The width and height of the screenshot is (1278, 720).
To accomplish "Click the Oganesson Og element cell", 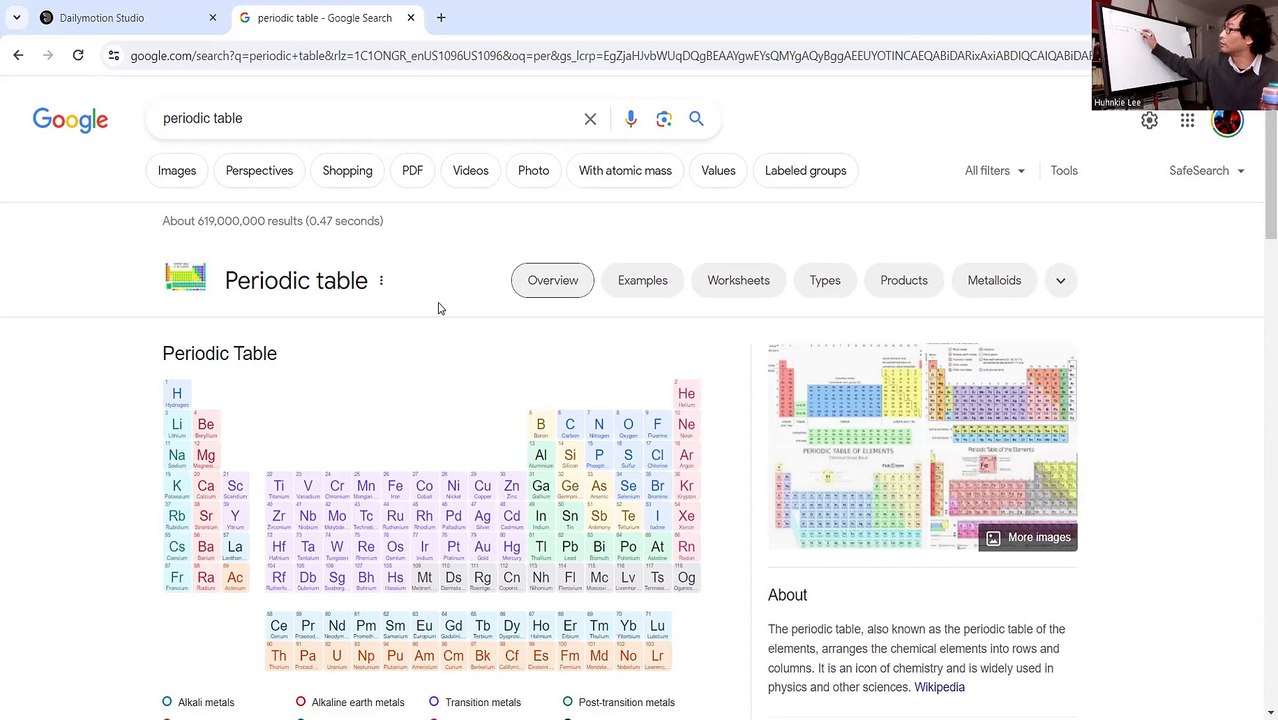I will tap(686, 579).
